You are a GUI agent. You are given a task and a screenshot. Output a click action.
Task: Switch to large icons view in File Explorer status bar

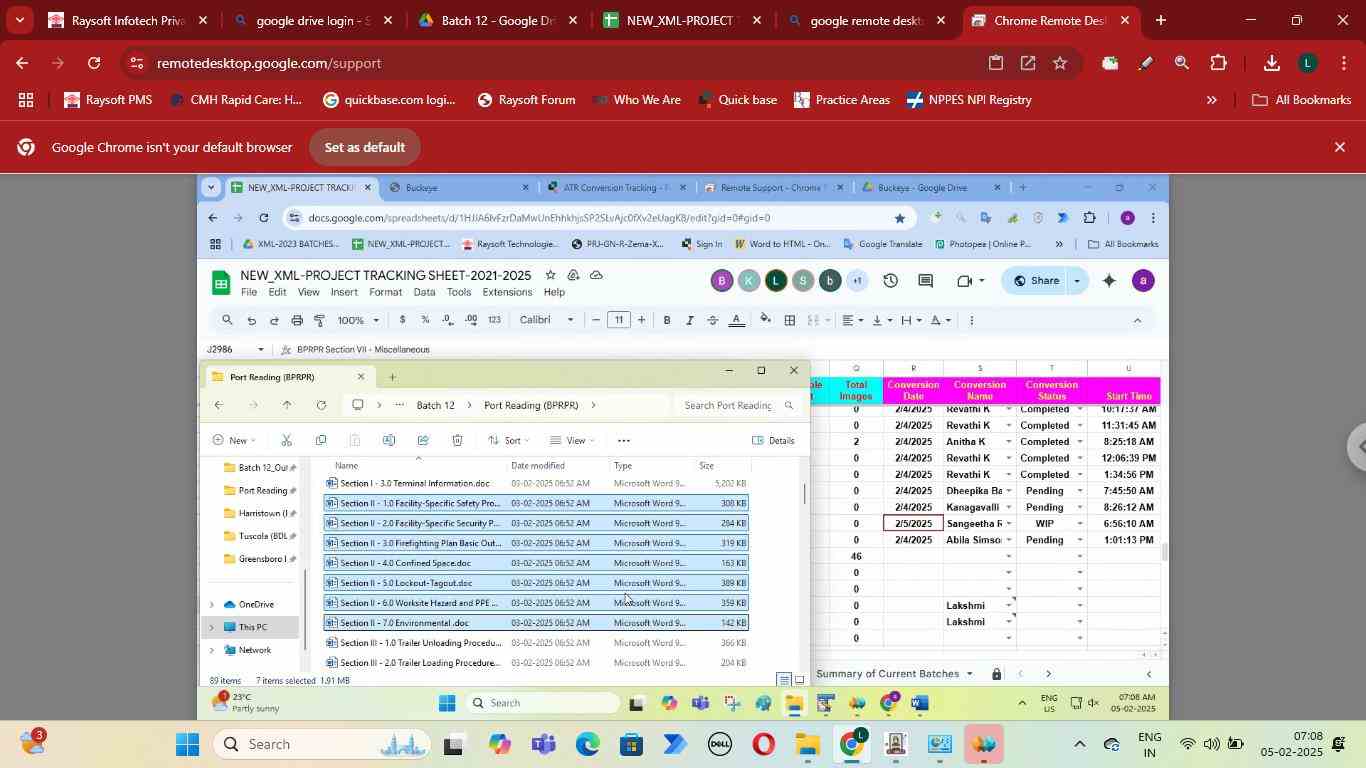pos(799,680)
